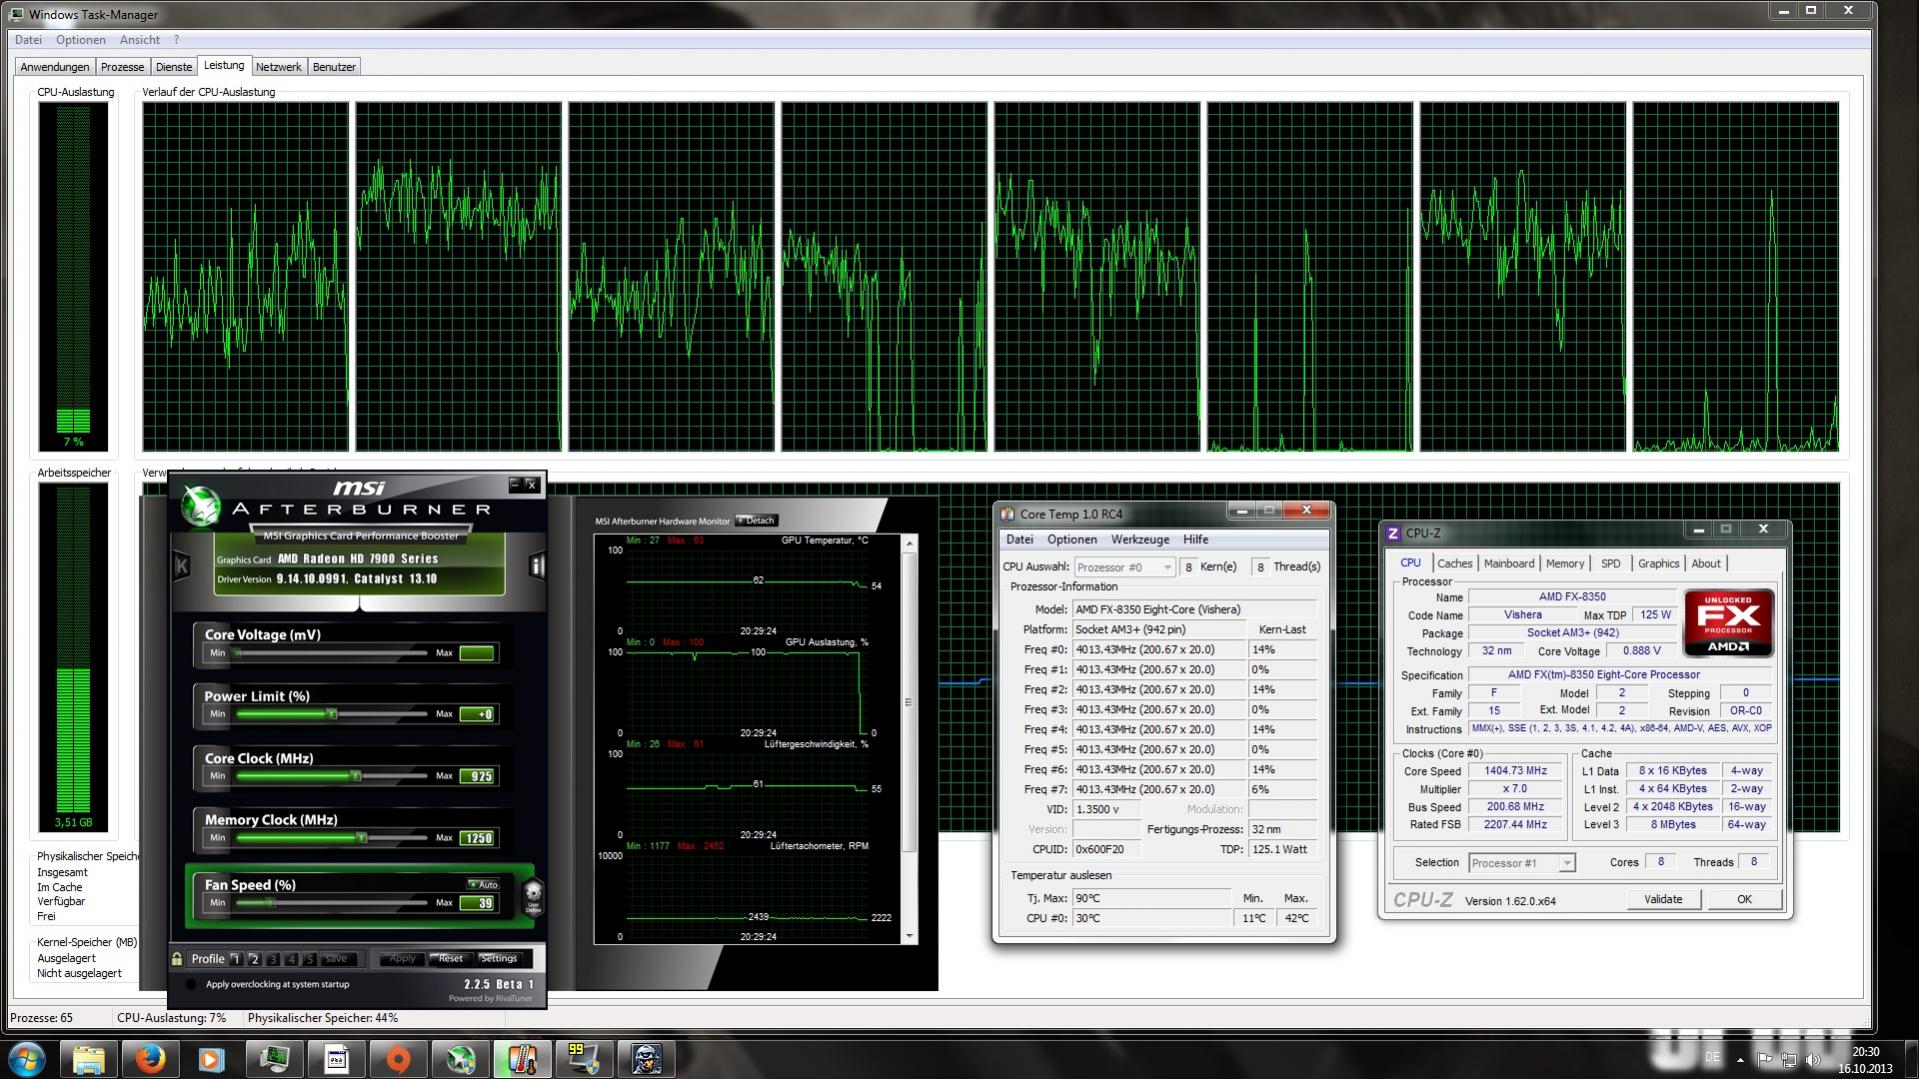Select Afterburner profile slot 3
Viewport: 1919px width, 1079px height.
tap(272, 959)
